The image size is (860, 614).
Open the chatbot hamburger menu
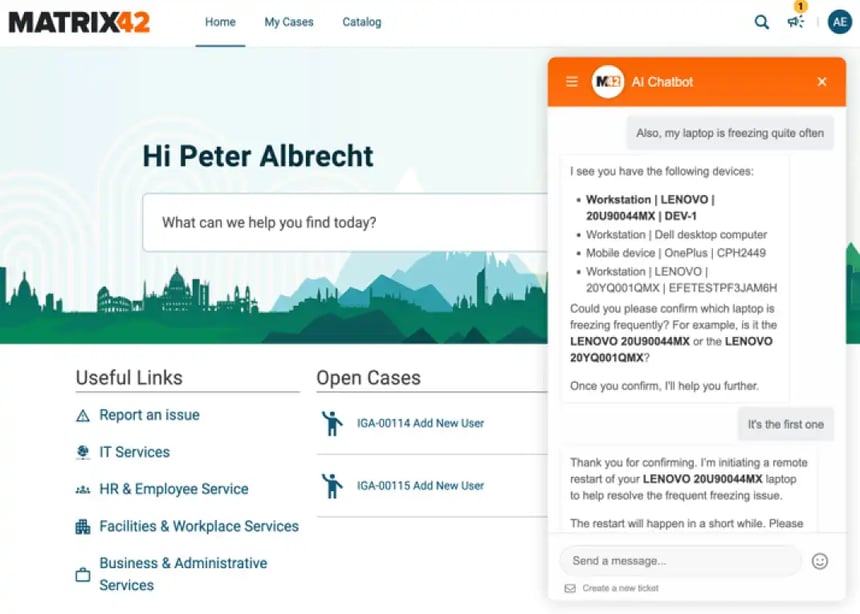pyautogui.click(x=571, y=82)
